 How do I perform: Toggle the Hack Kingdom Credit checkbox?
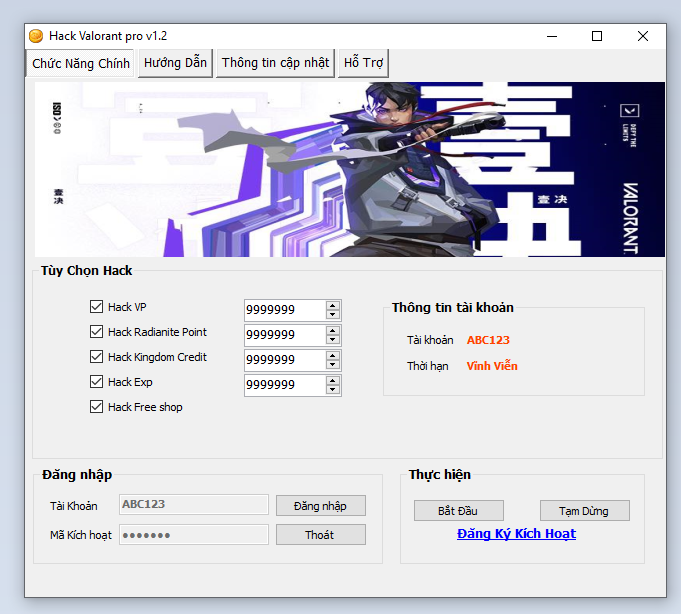click(x=97, y=357)
